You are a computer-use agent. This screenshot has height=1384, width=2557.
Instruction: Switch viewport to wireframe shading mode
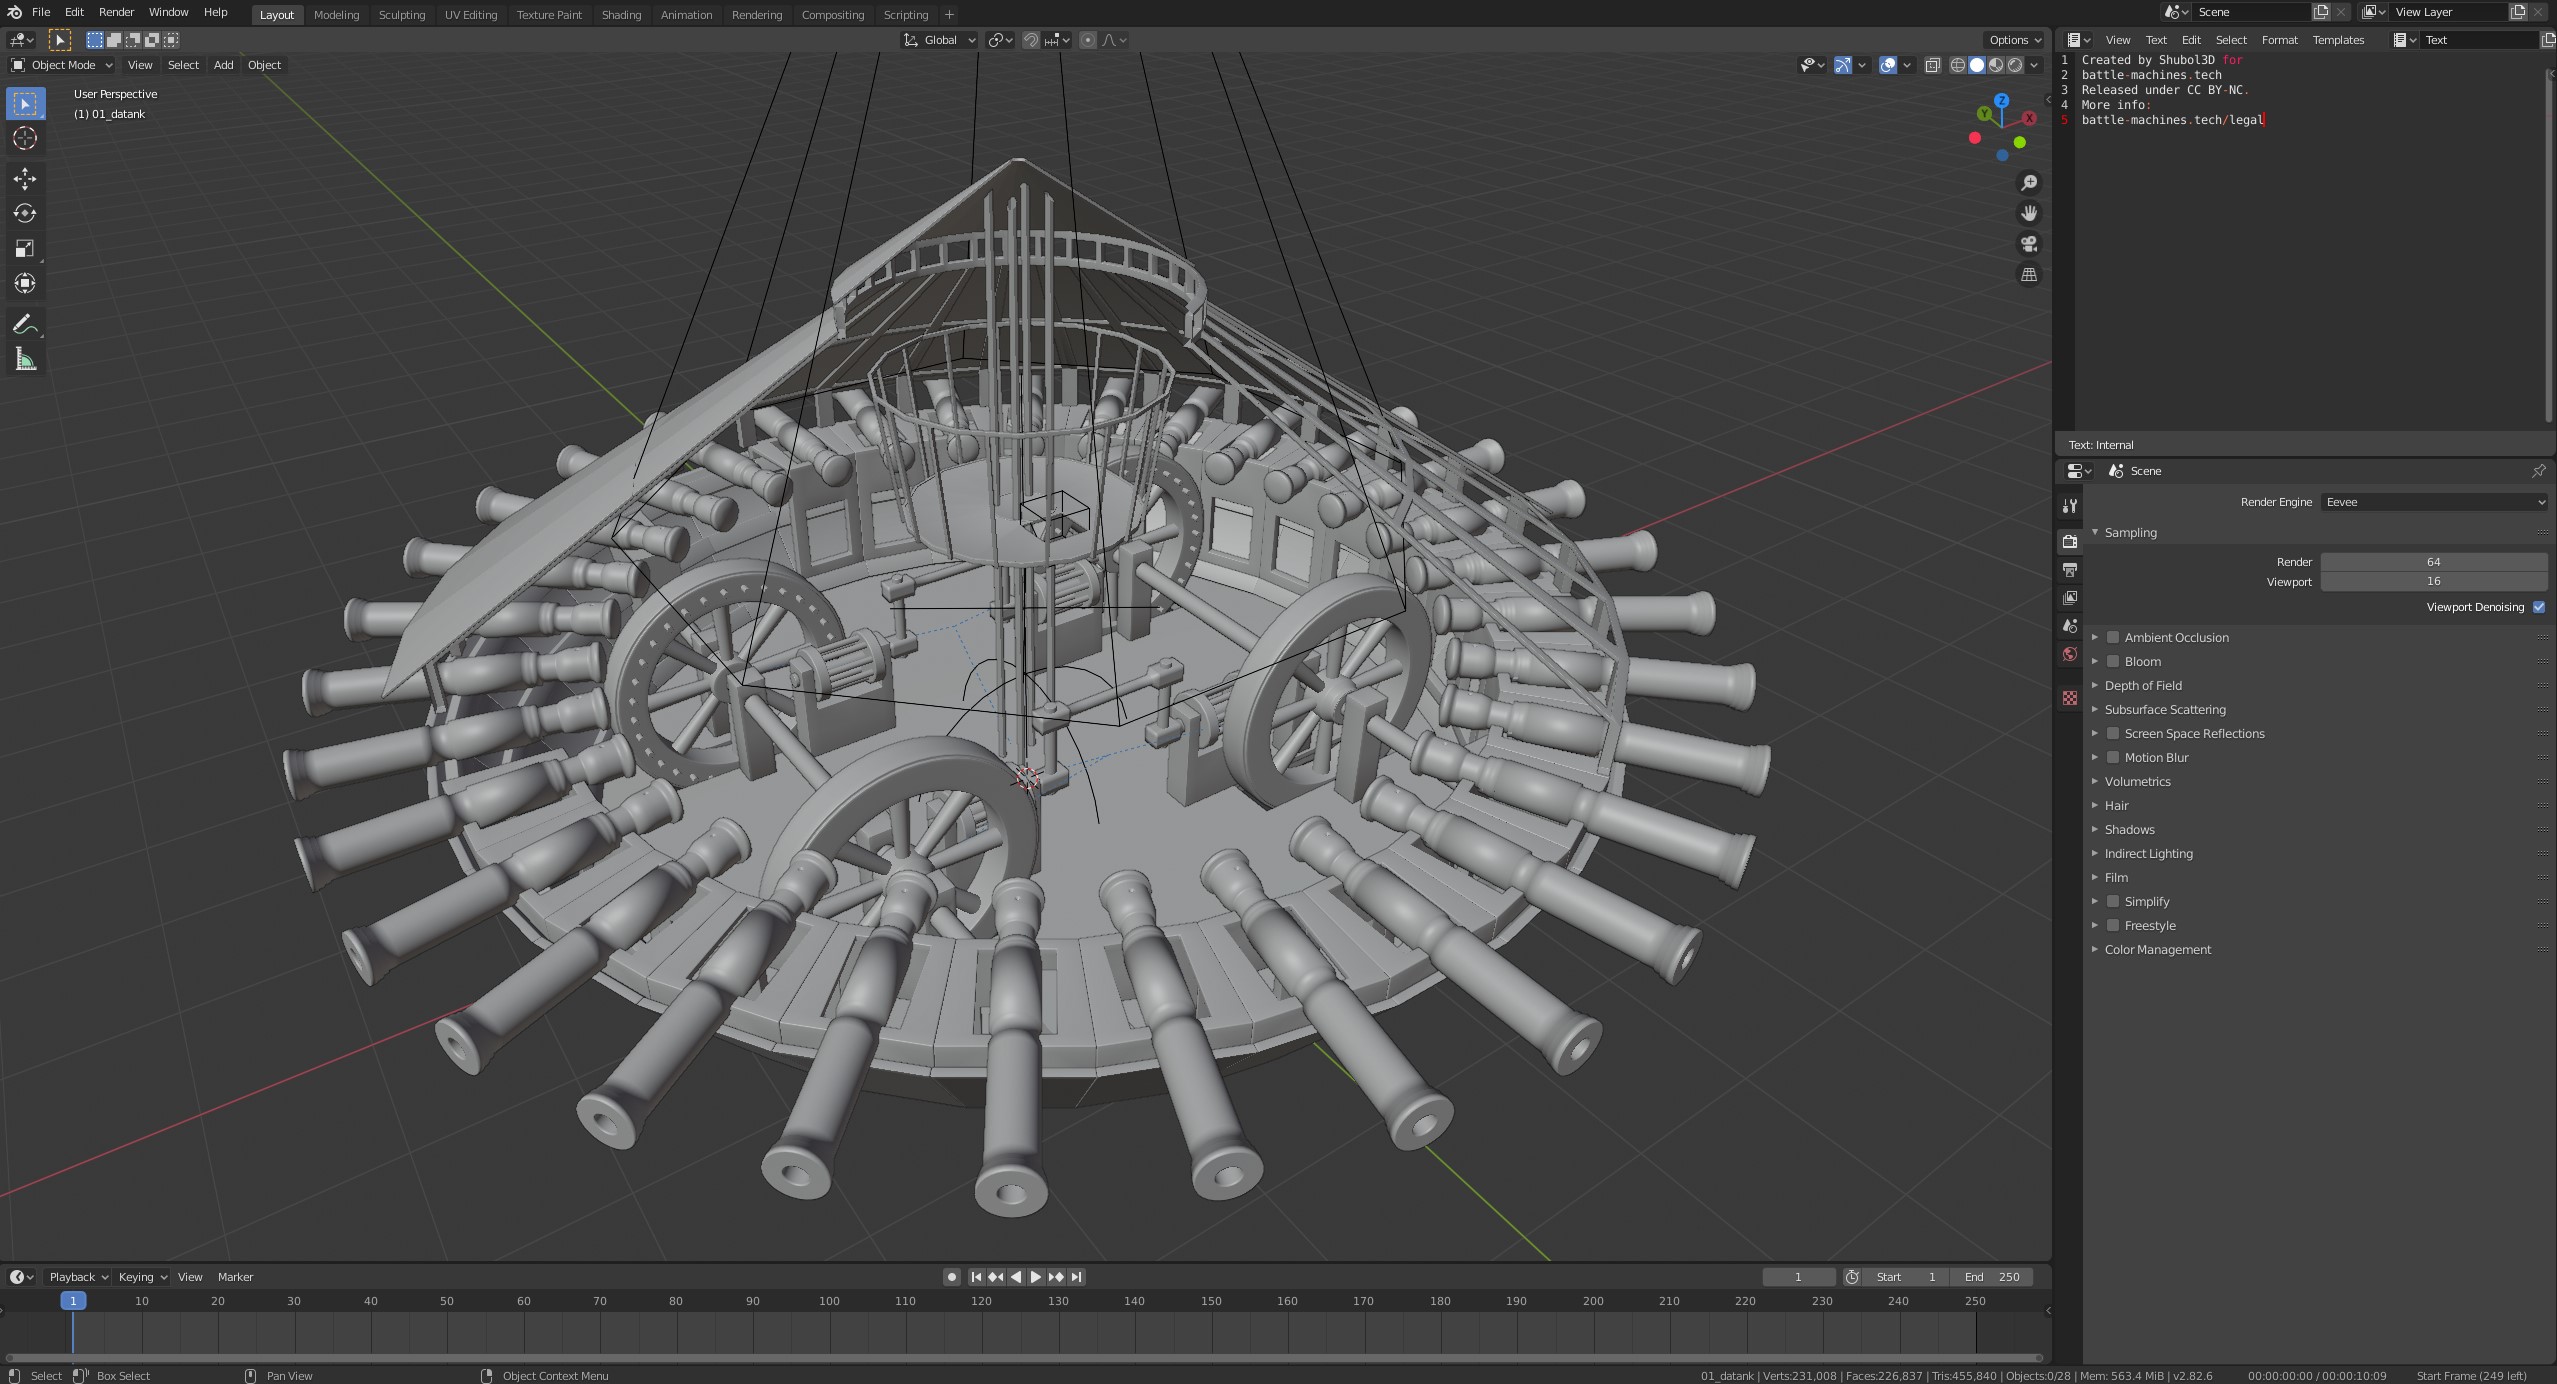pos(1957,65)
